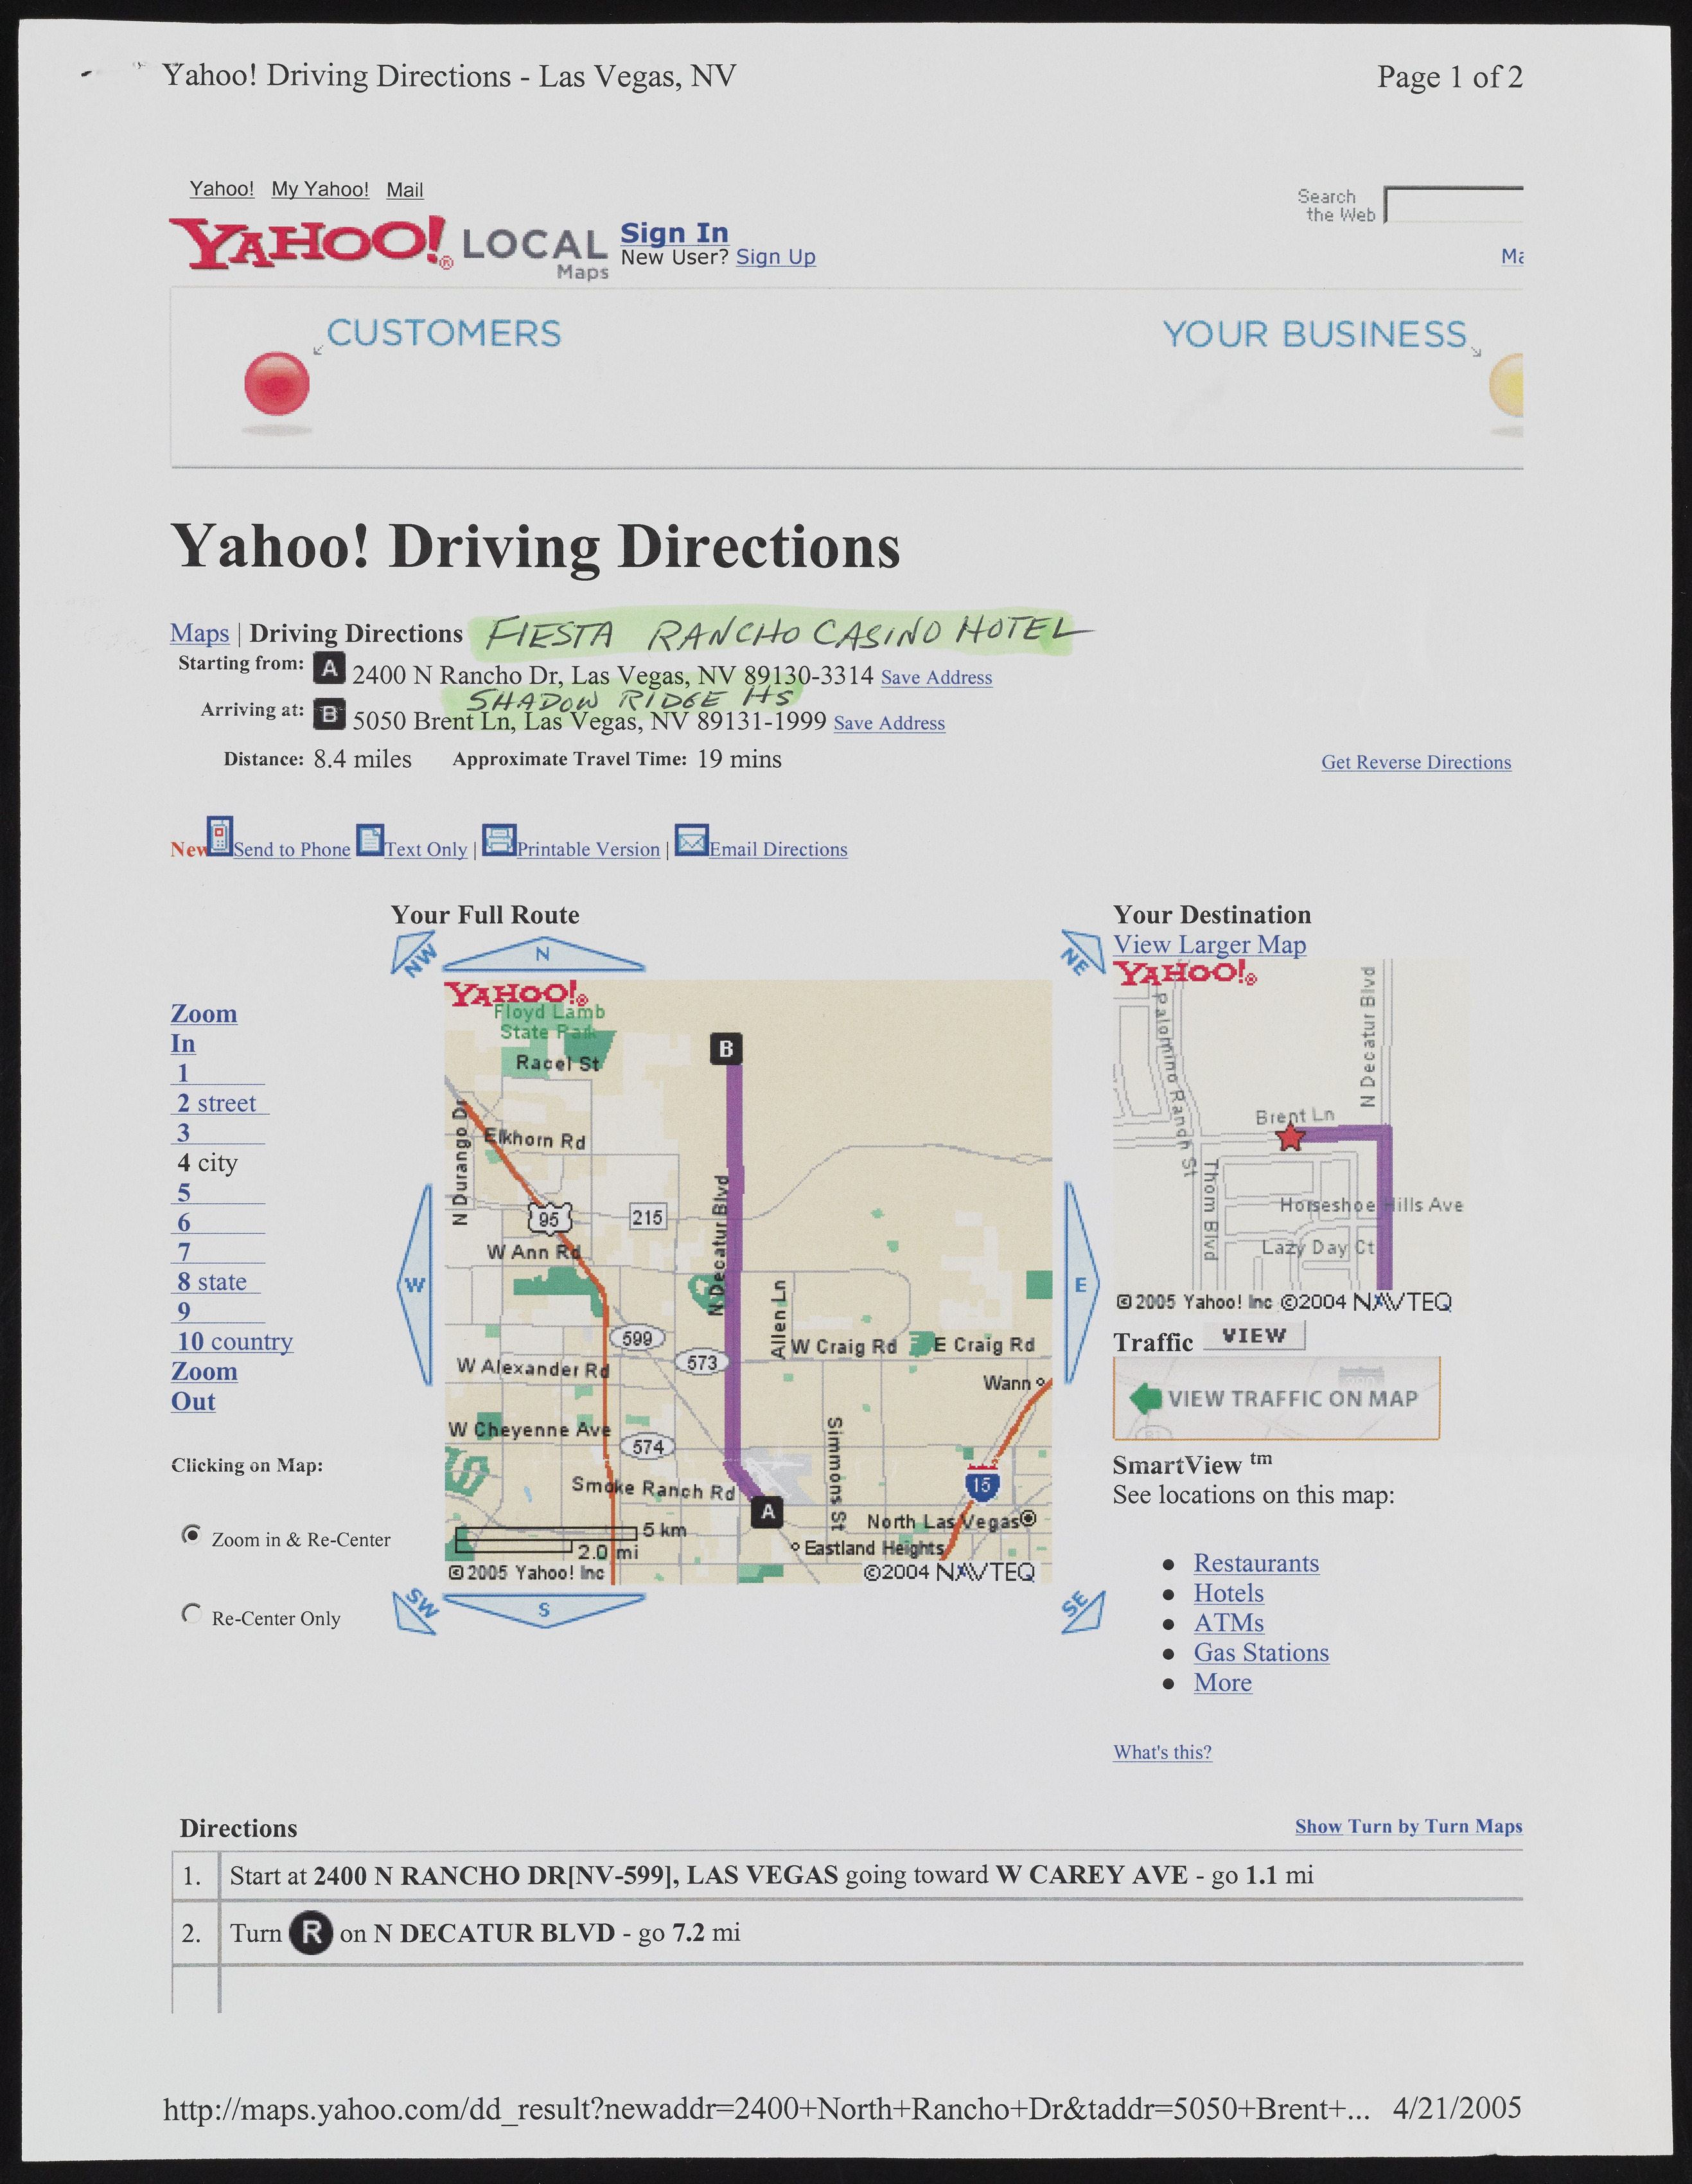Click the Sign Up link
Viewport: 1692px width, 2184px height.
tap(776, 257)
